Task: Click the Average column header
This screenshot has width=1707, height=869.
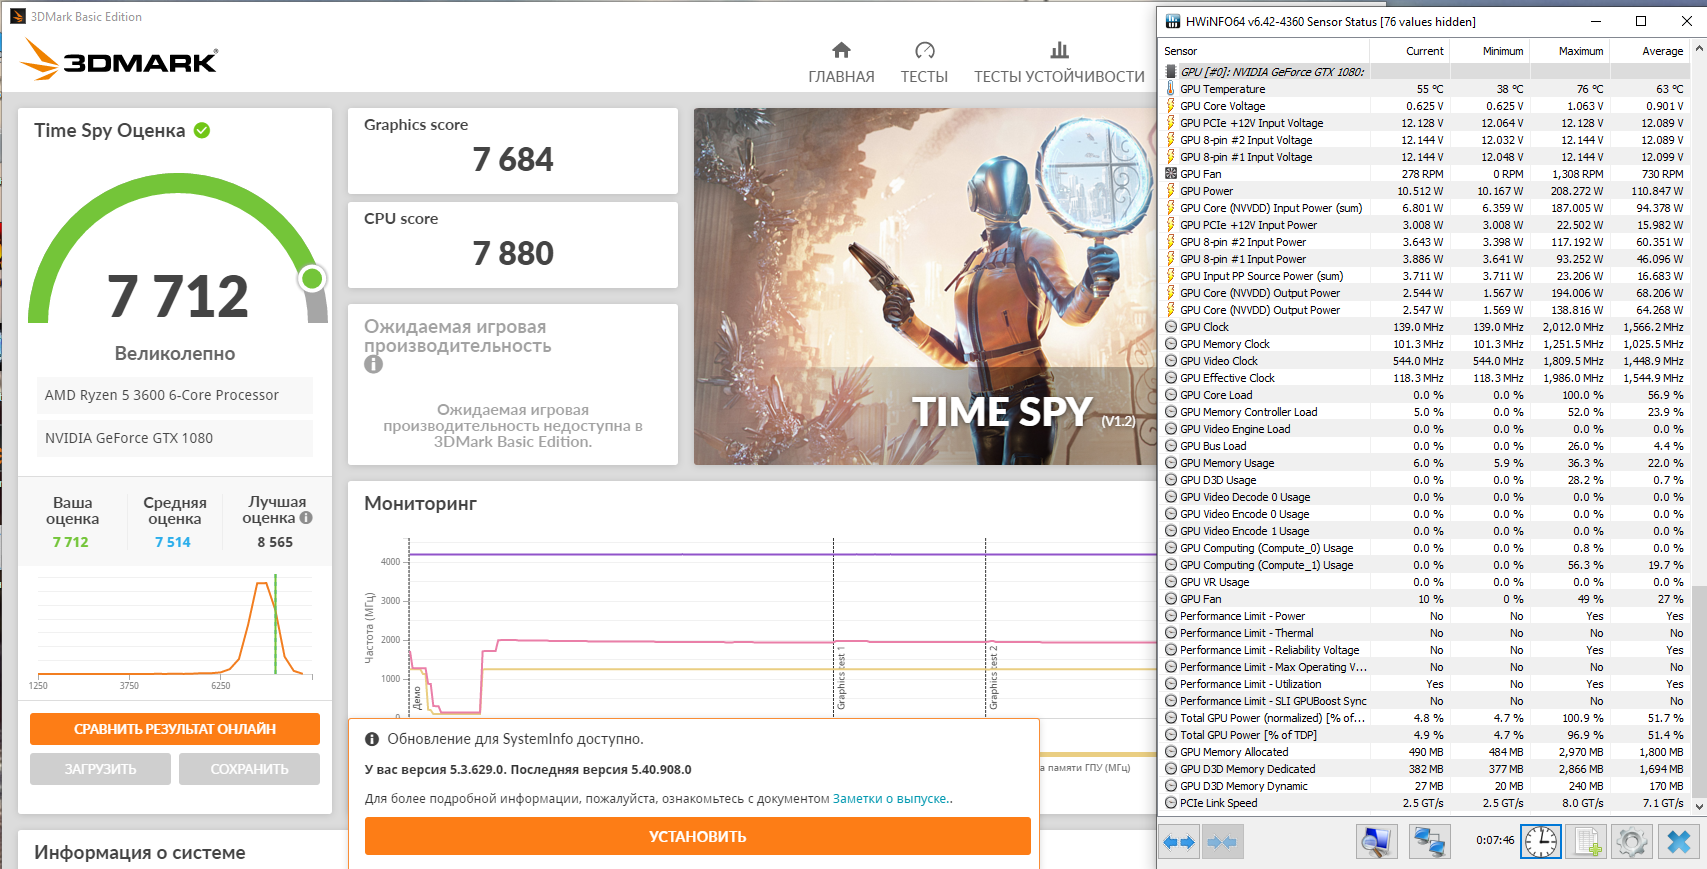Action: (1649, 51)
